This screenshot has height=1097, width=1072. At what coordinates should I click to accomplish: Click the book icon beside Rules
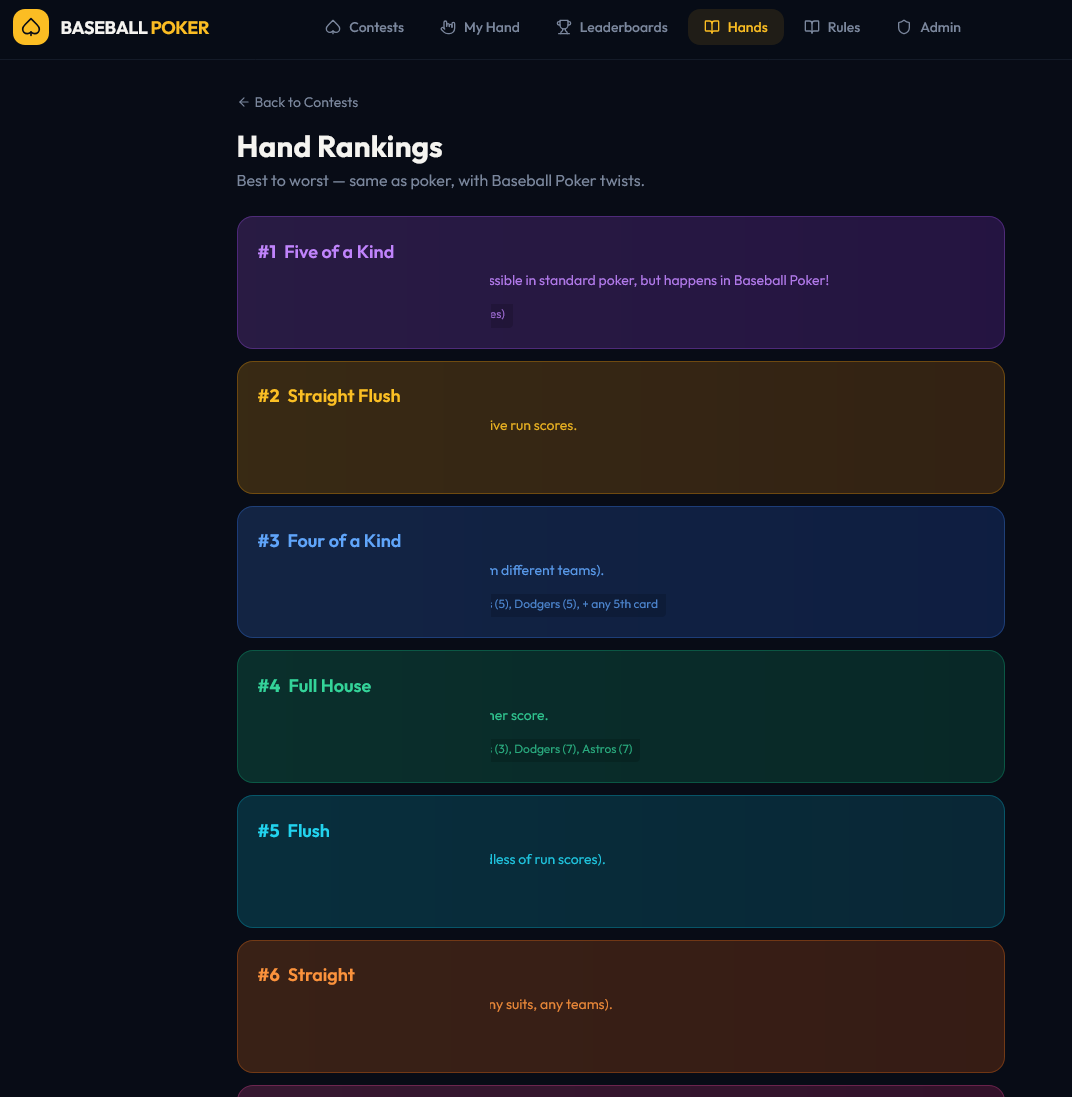812,27
